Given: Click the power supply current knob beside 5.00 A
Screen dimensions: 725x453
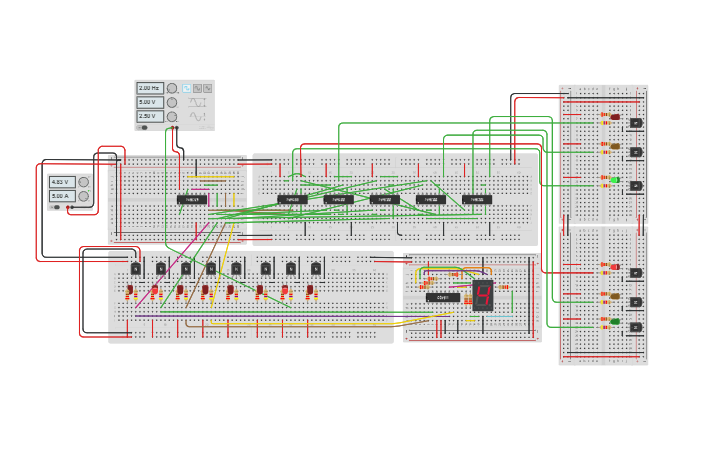Looking at the screenshot, I should pos(84,196).
